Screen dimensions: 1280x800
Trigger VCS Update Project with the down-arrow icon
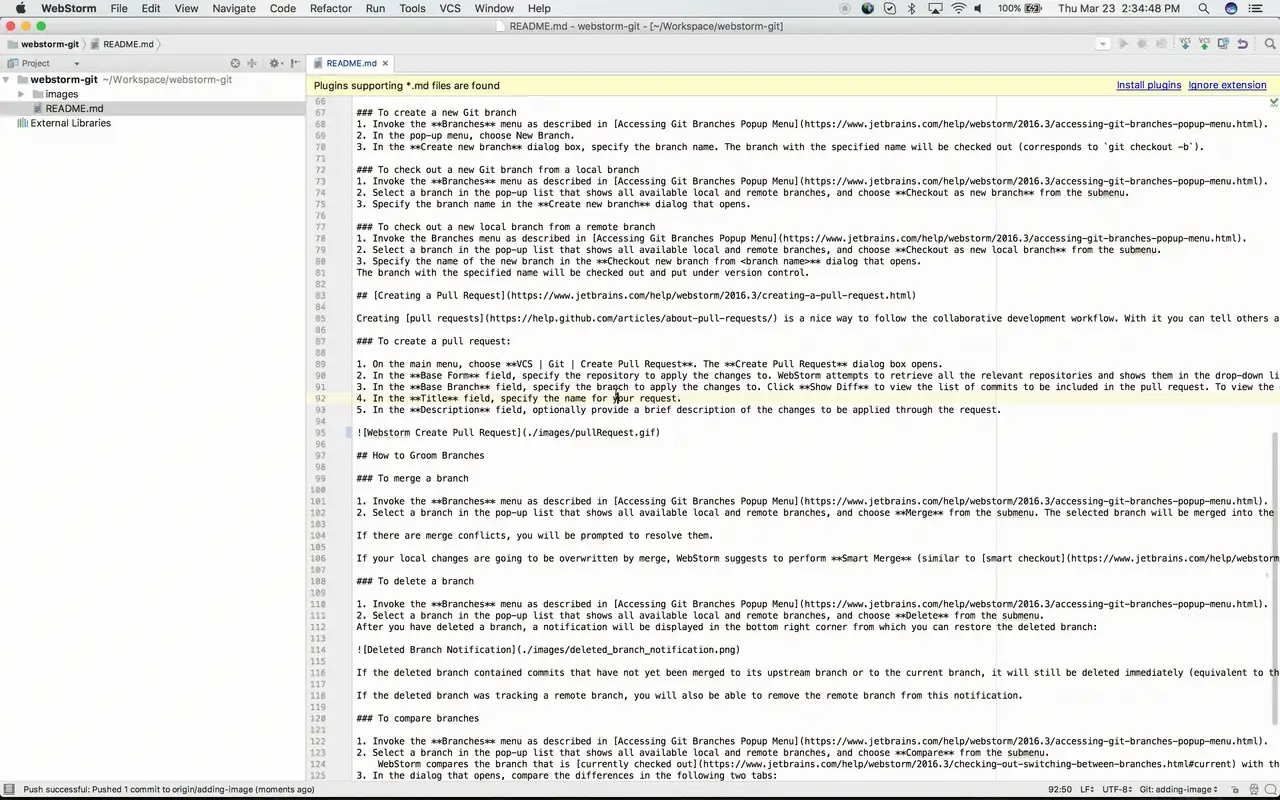click(1185, 44)
